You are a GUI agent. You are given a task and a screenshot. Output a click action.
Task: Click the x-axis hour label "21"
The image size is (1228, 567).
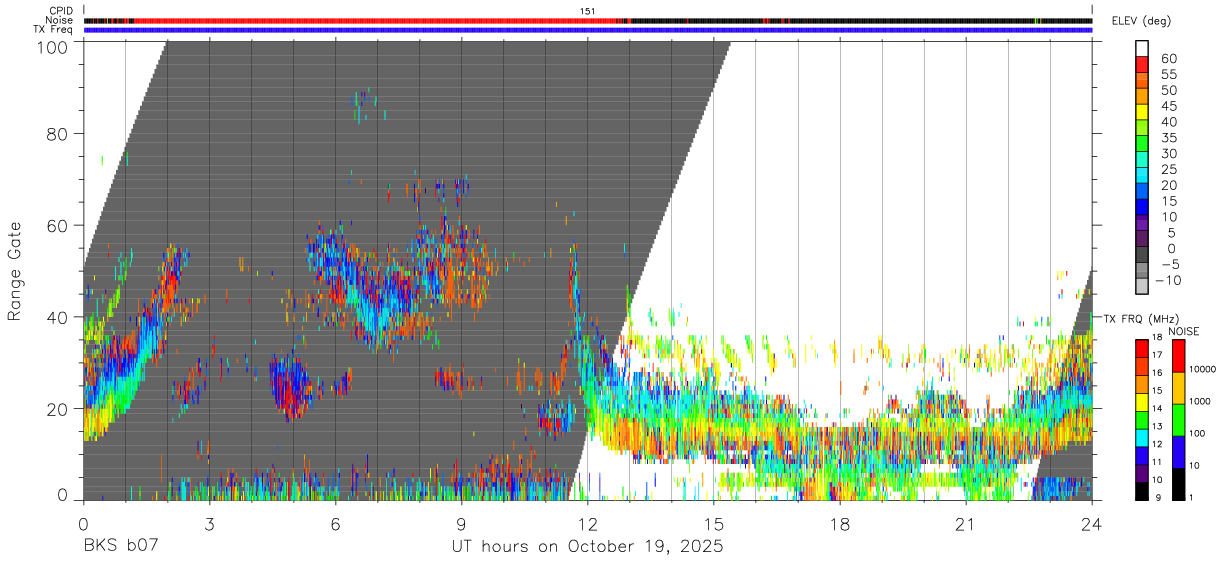coord(966,524)
